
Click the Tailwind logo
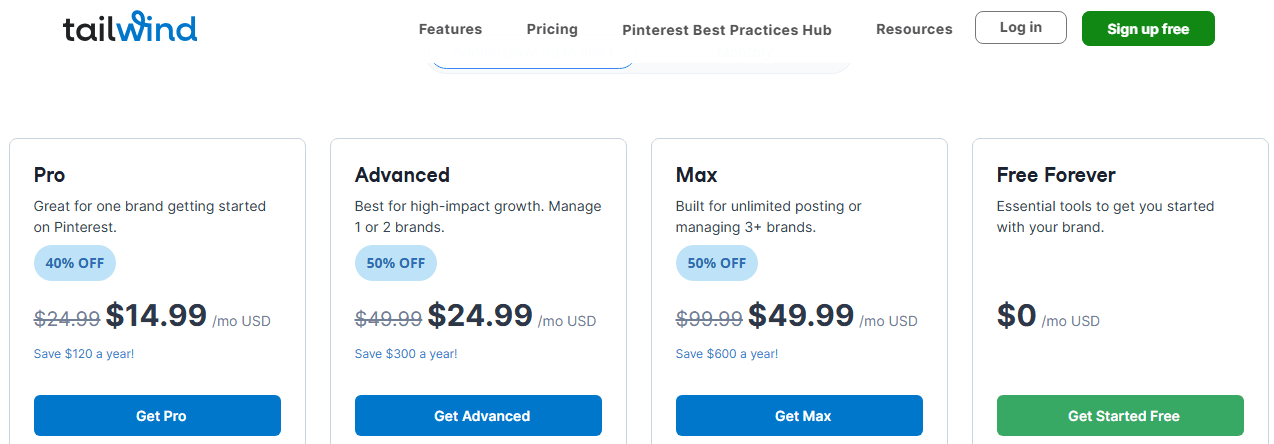pos(130,28)
